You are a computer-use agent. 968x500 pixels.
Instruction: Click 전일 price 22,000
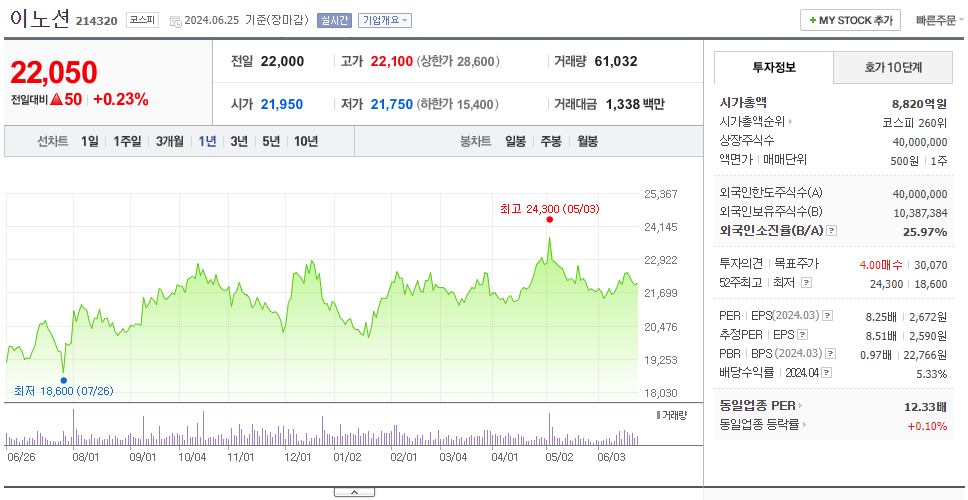[282, 62]
